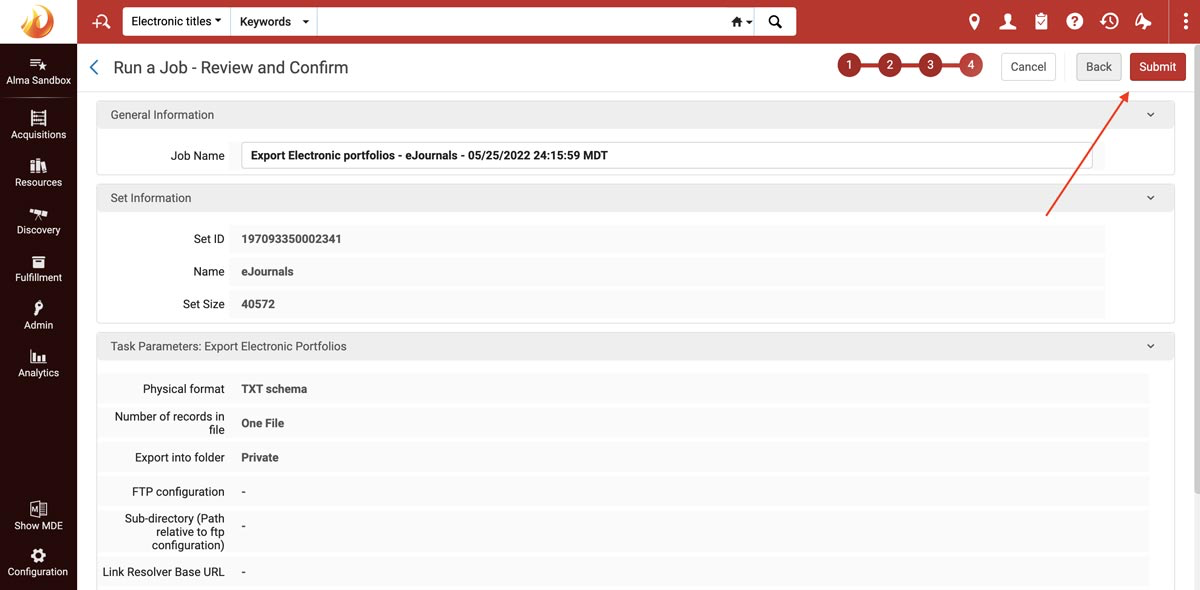Screen dimensions: 1200x590
Task: Click the Back button
Action: point(1099,67)
